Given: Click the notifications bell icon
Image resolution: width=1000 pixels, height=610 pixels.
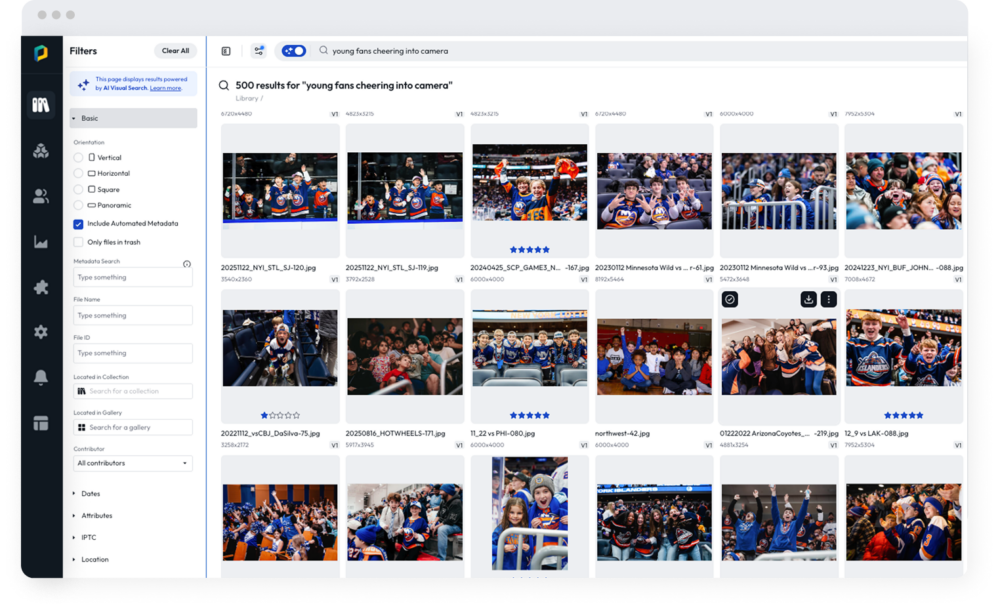Looking at the screenshot, I should tap(41, 377).
